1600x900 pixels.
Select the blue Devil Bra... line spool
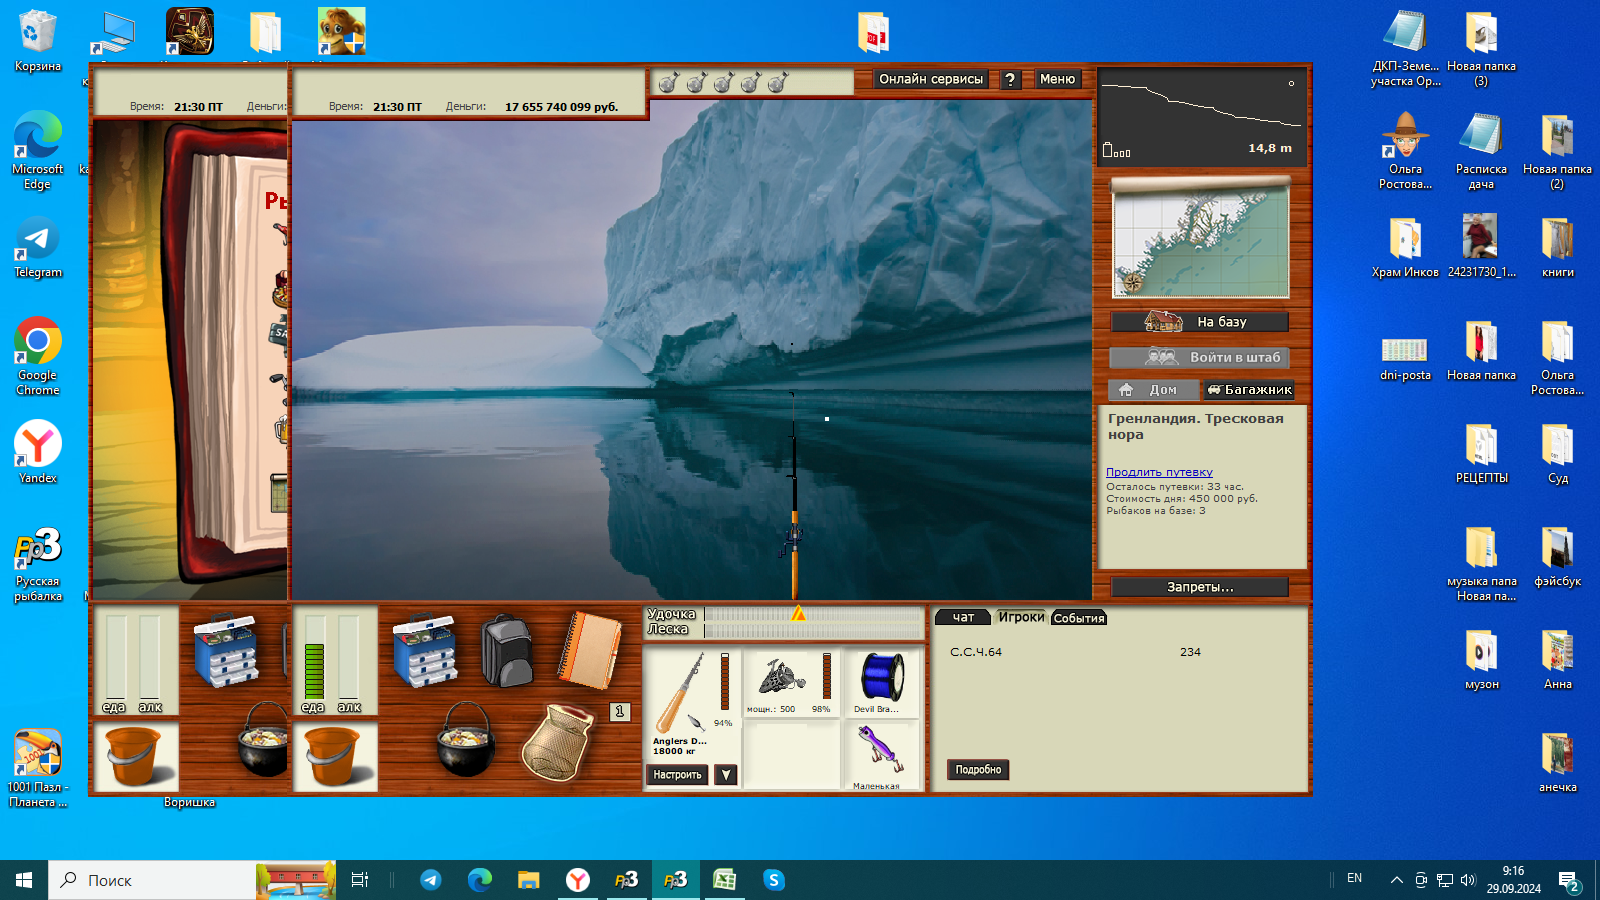(x=881, y=682)
